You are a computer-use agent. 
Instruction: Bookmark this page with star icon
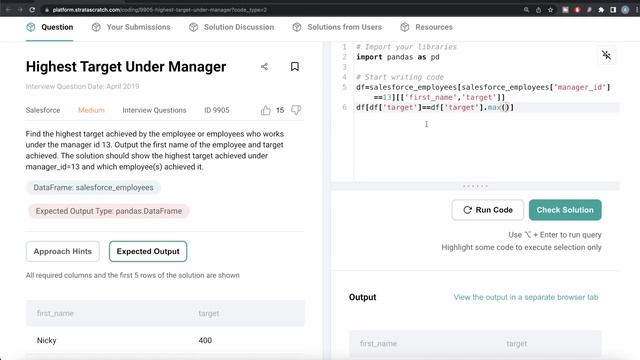point(550,10)
